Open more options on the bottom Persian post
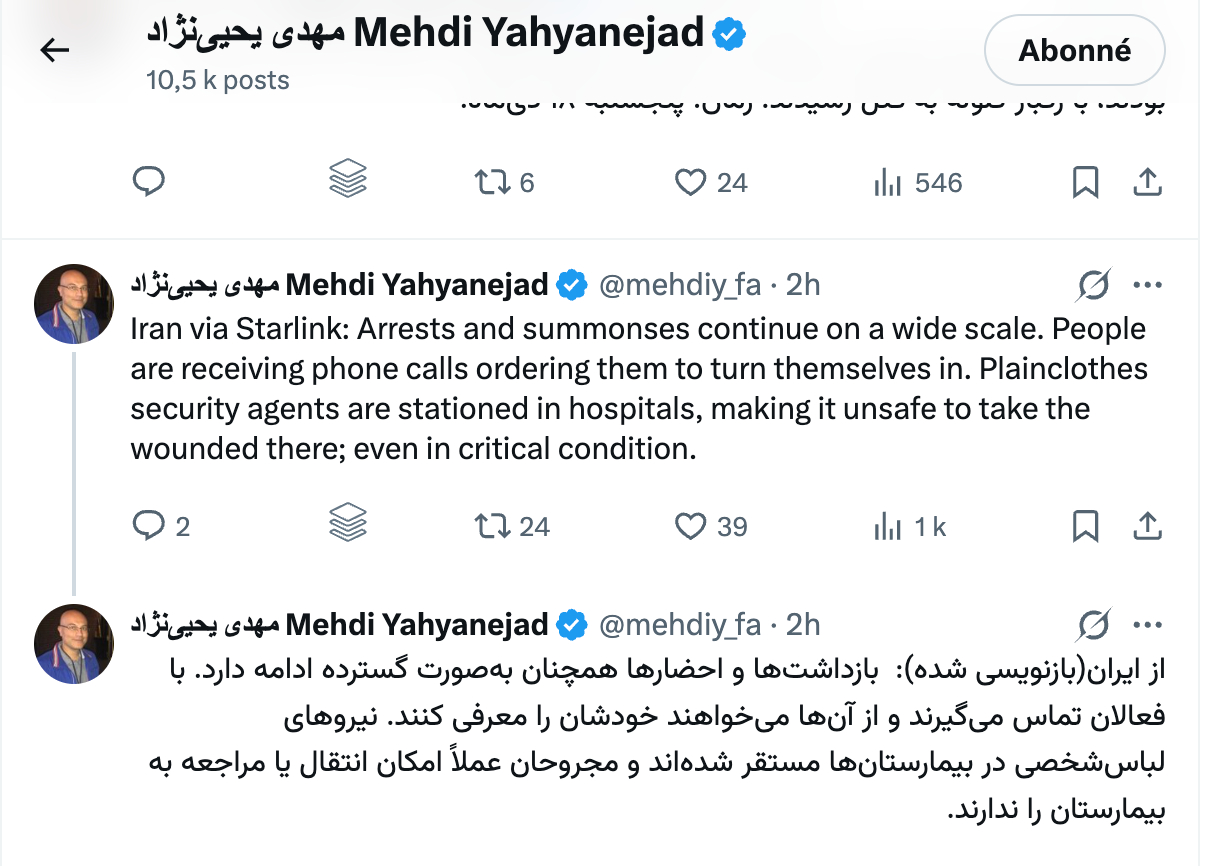The image size is (1214, 866). coord(1148,626)
